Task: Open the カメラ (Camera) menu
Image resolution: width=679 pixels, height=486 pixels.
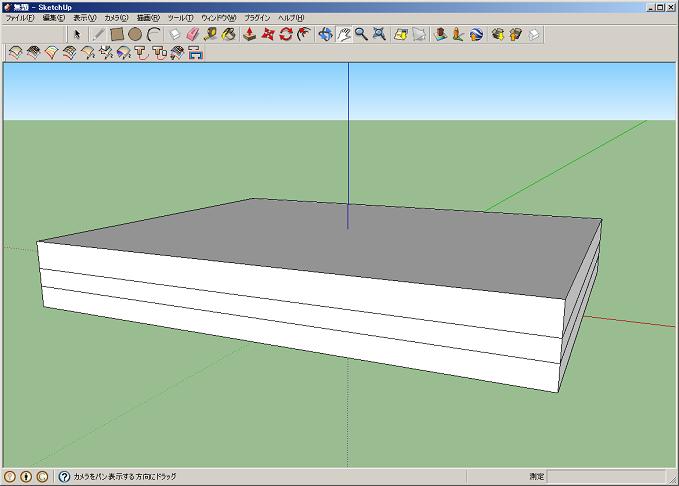Action: 116,18
